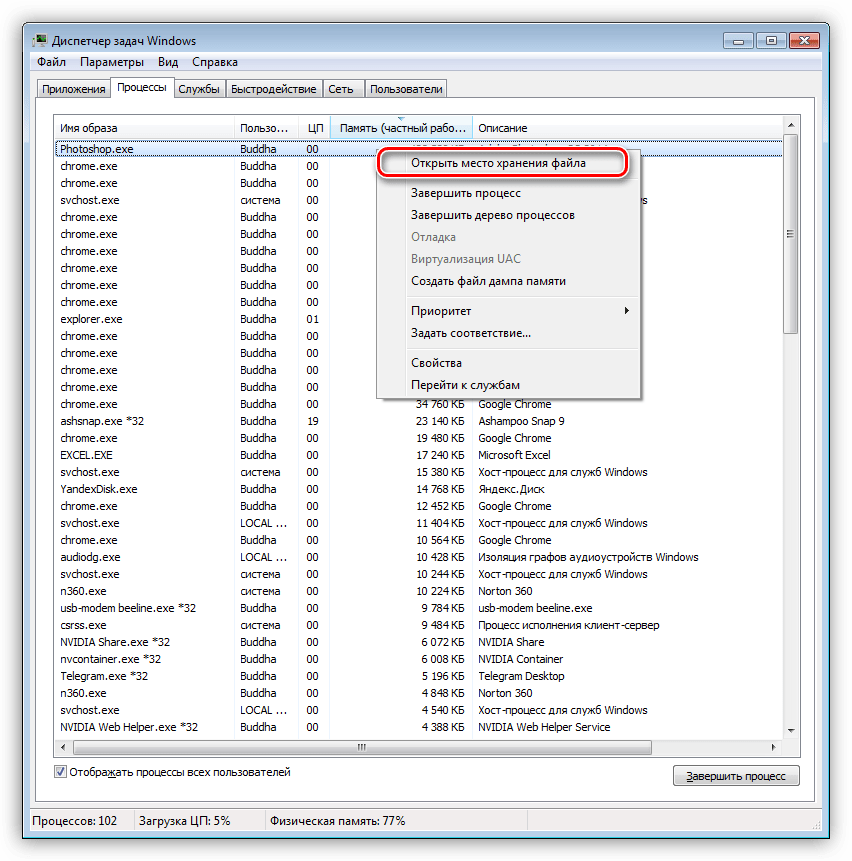Image resolution: width=852 pixels, height=861 pixels.
Task: Select the Telegram.exe *32 process
Action: pos(419,676)
